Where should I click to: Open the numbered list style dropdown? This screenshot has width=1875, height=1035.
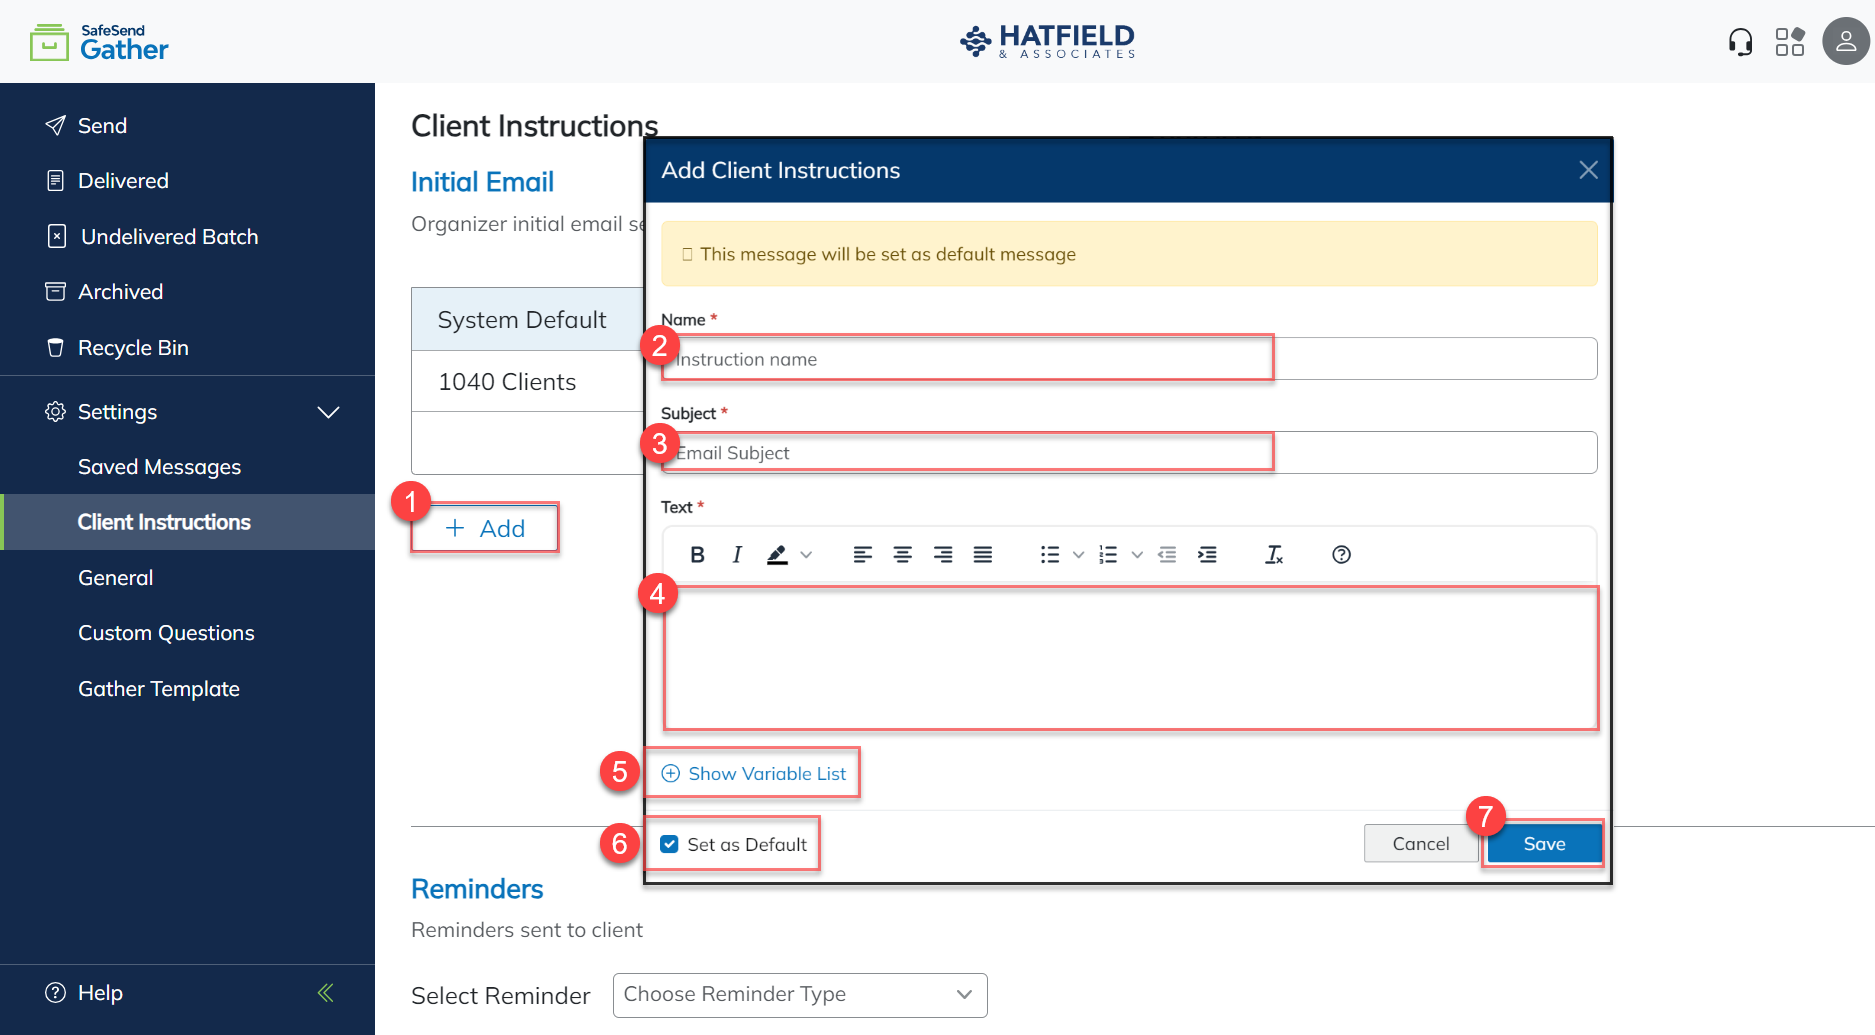(1136, 554)
